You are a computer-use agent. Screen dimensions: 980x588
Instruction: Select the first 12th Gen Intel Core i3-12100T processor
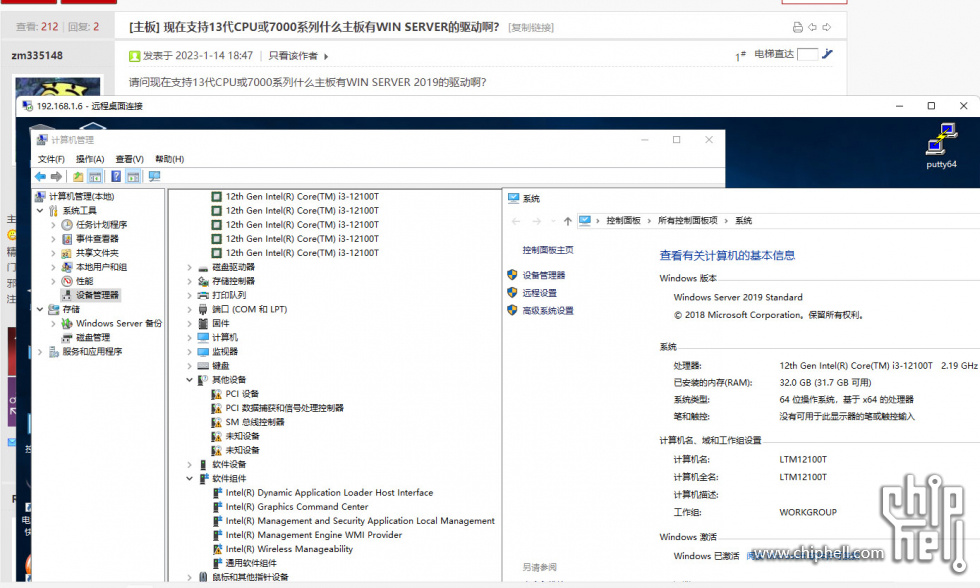pyautogui.click(x=302, y=196)
